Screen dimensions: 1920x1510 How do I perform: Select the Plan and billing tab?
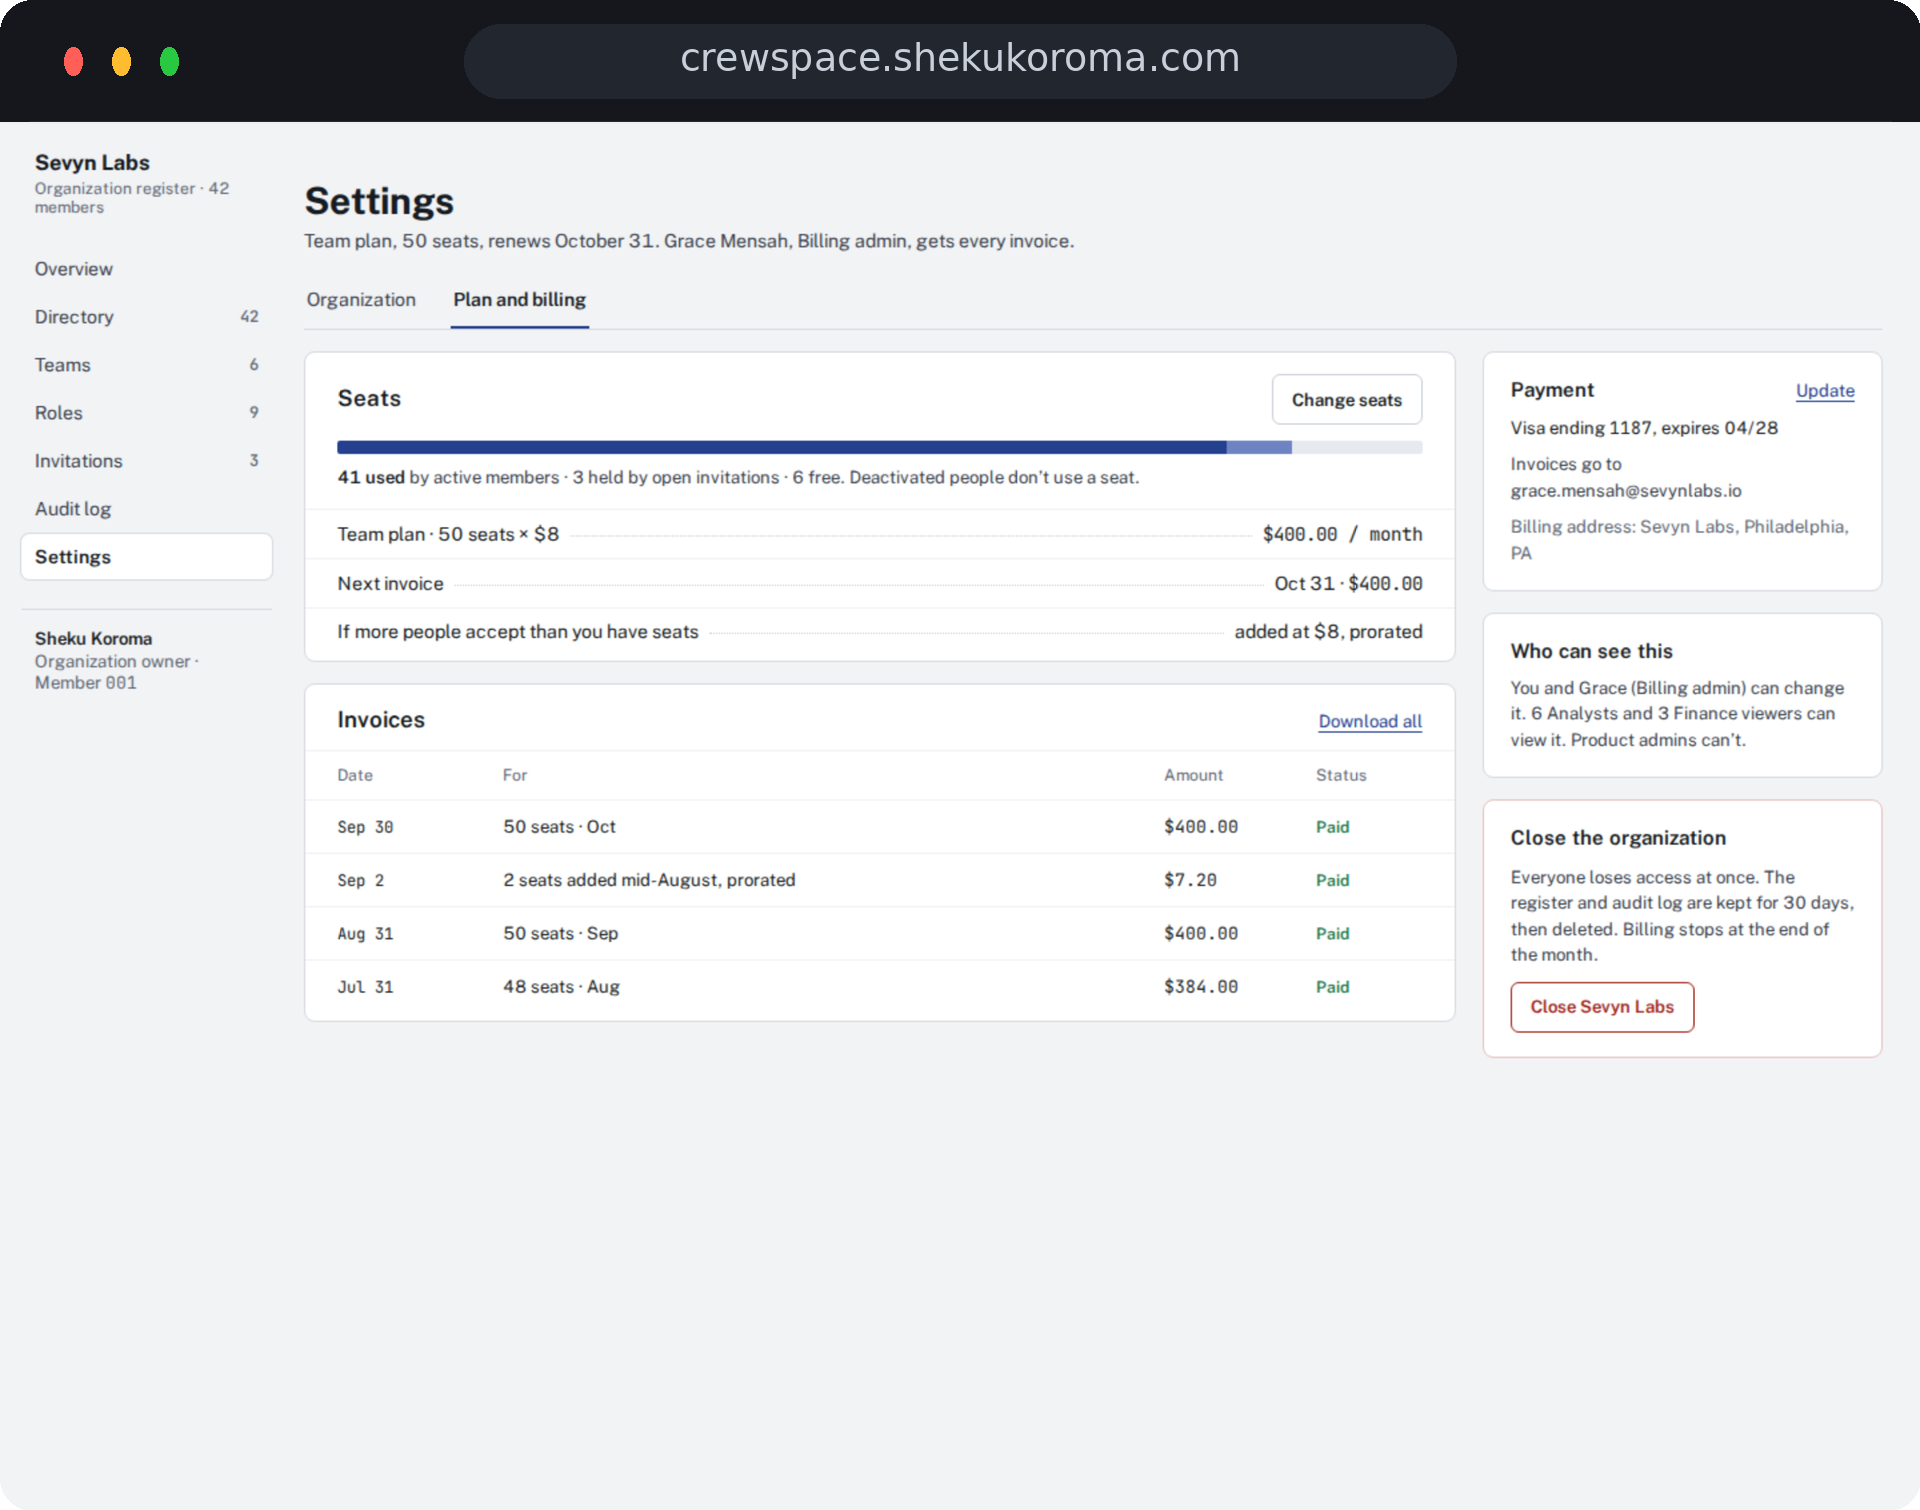tap(519, 300)
